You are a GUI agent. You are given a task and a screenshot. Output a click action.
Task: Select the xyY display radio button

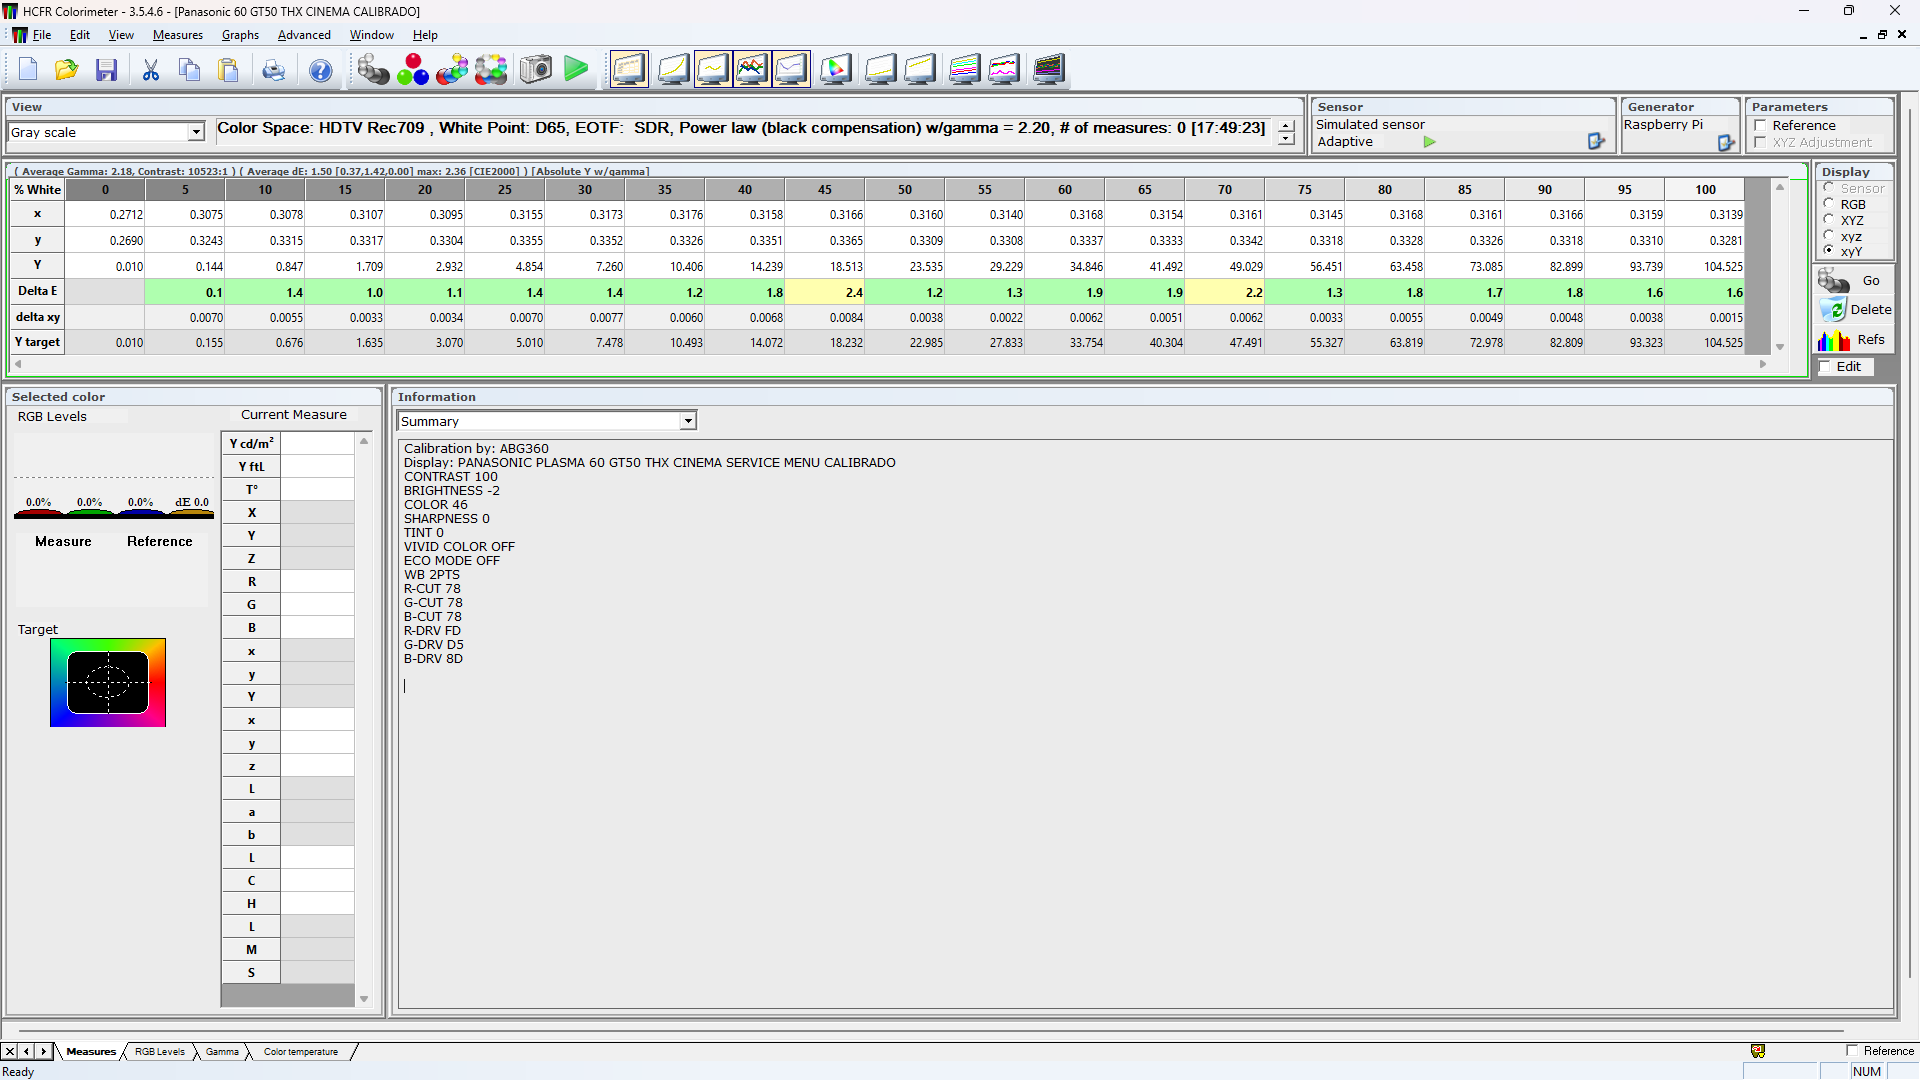point(1829,251)
